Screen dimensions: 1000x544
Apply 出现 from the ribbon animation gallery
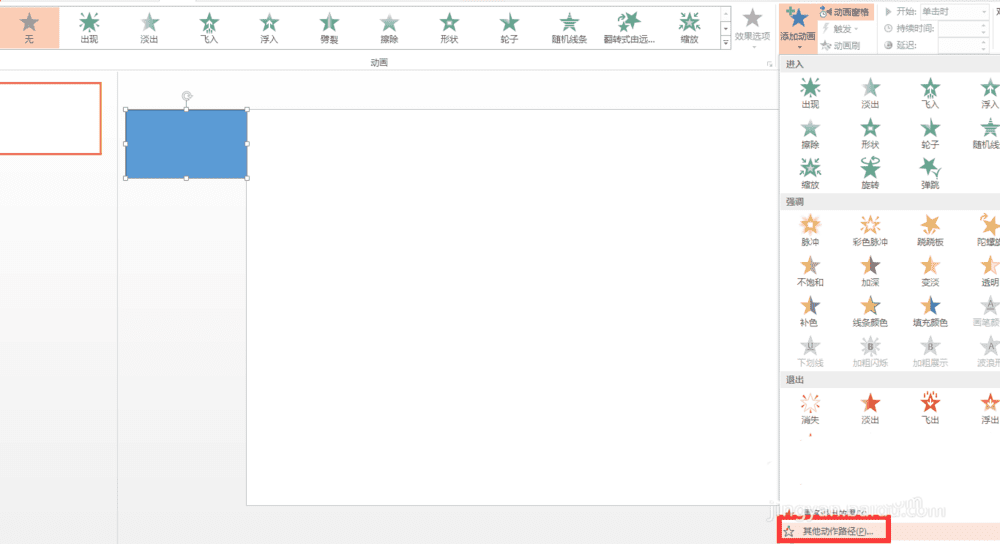(89, 27)
